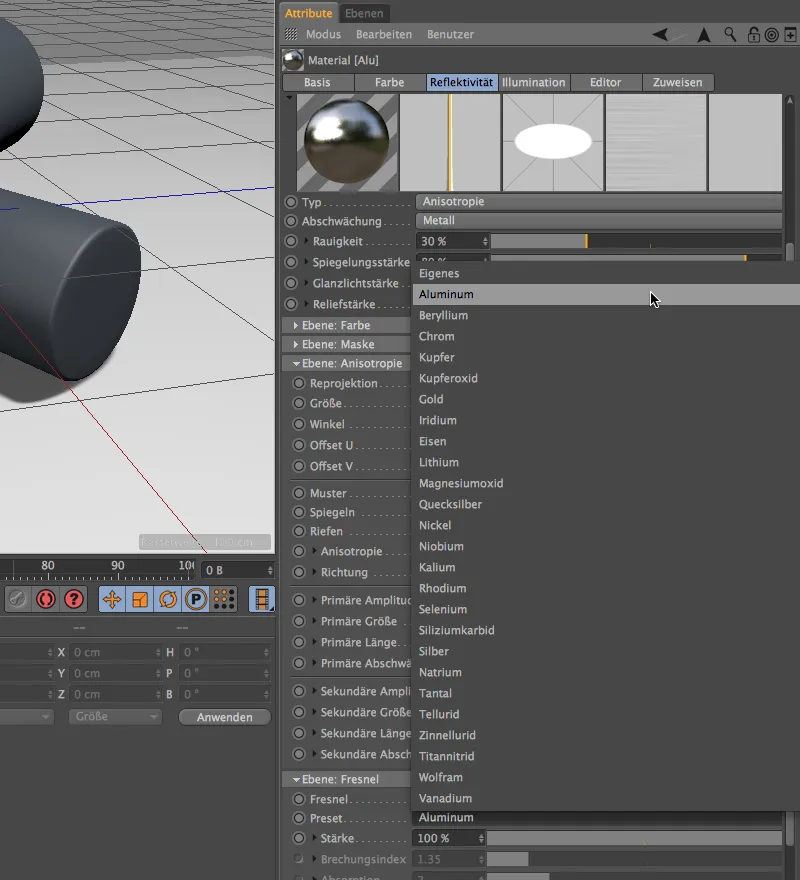Toggle the animation dot beside Rauigkeit
800x880 pixels.
pyautogui.click(x=291, y=241)
